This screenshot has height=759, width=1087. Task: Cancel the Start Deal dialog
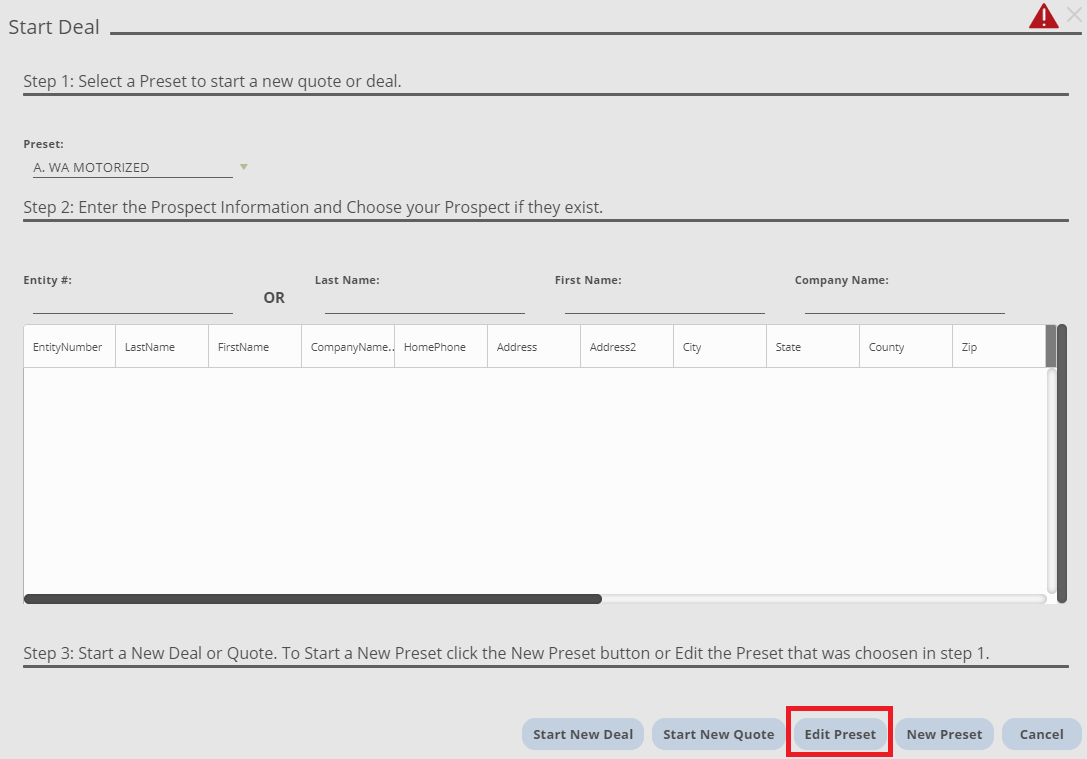click(x=1041, y=734)
